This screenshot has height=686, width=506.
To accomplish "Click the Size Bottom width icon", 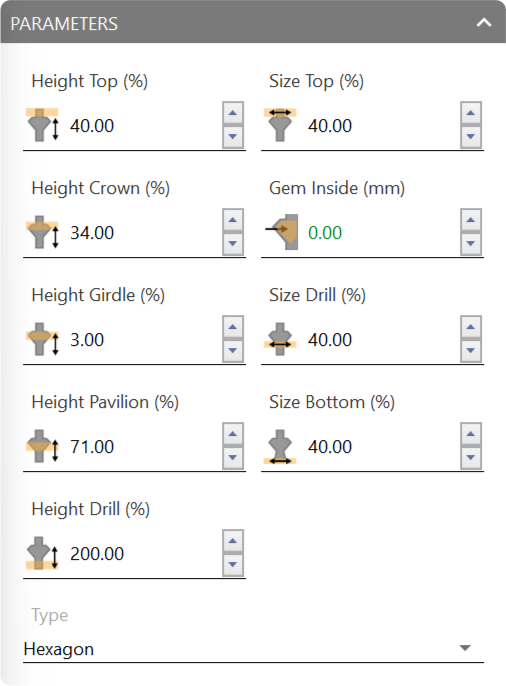I will coord(280,447).
